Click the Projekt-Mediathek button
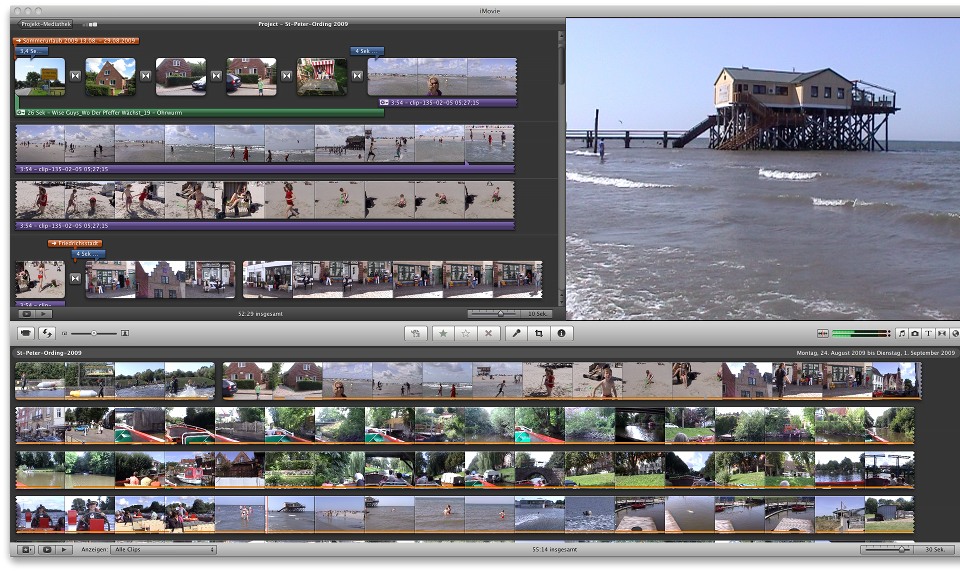The image size is (960, 572). pos(46,24)
